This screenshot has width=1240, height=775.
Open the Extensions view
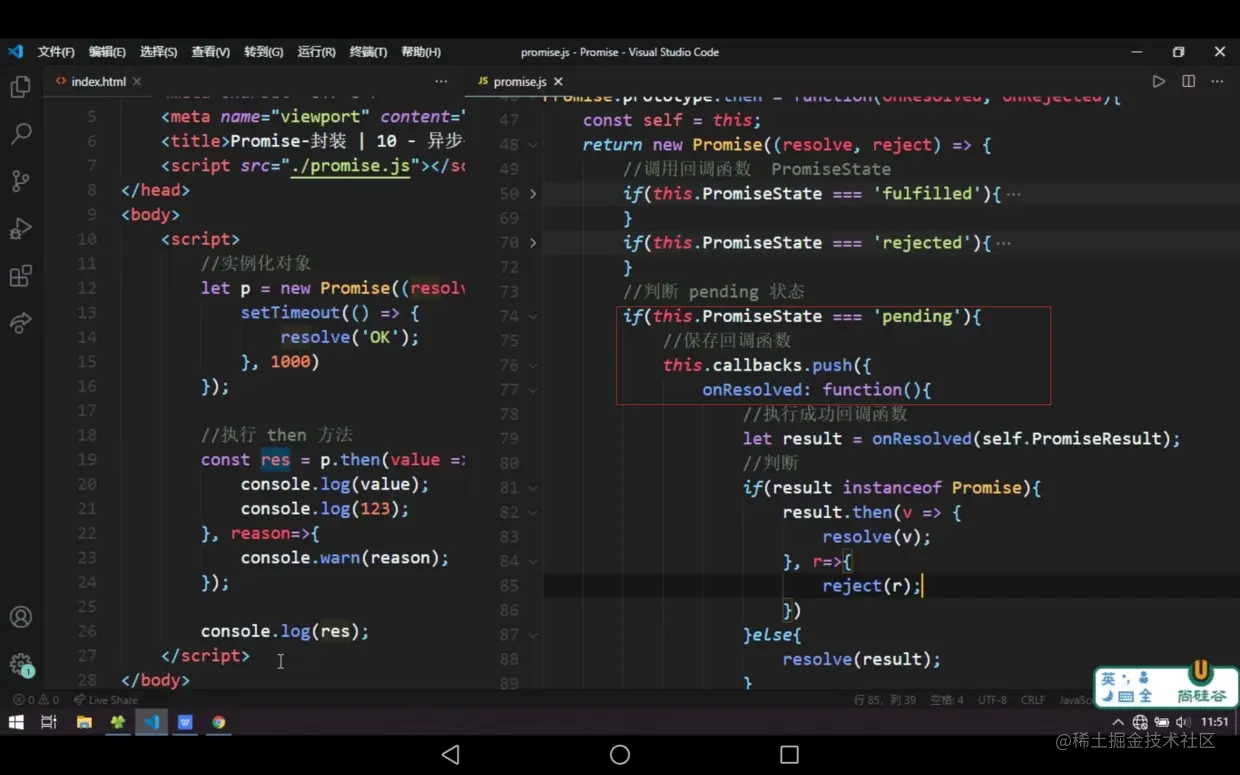[20, 276]
